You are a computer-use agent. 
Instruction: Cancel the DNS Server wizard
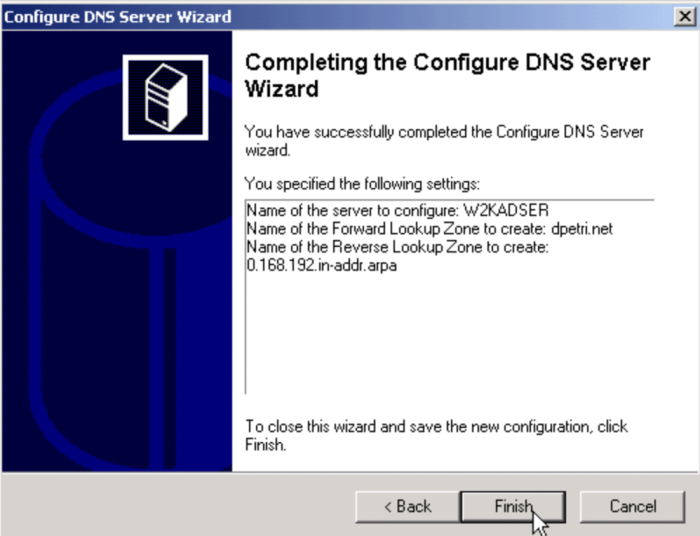[633, 506]
